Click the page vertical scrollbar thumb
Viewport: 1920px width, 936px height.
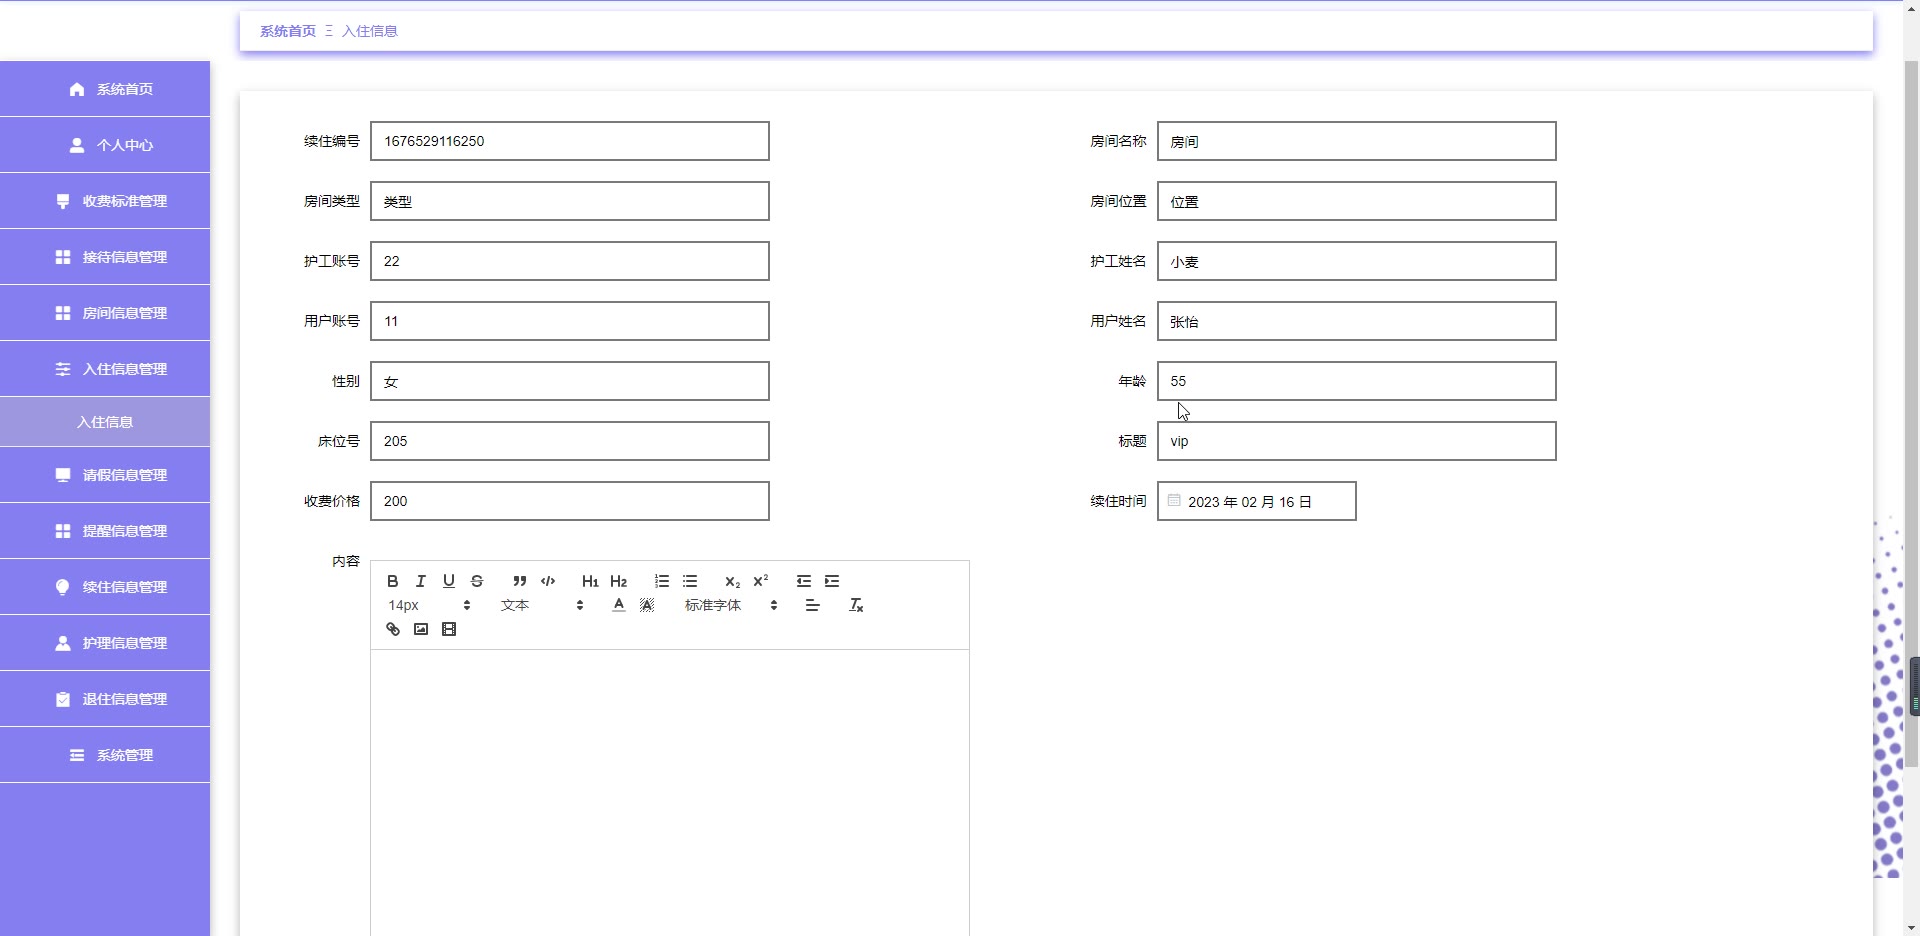[1911, 414]
